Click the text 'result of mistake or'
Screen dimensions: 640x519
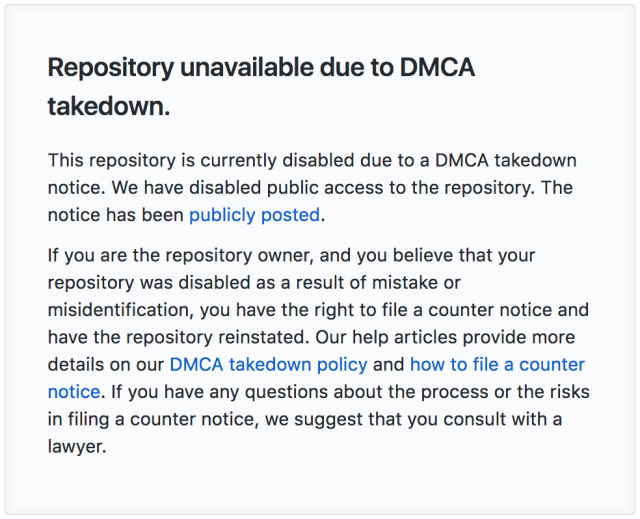(378, 283)
